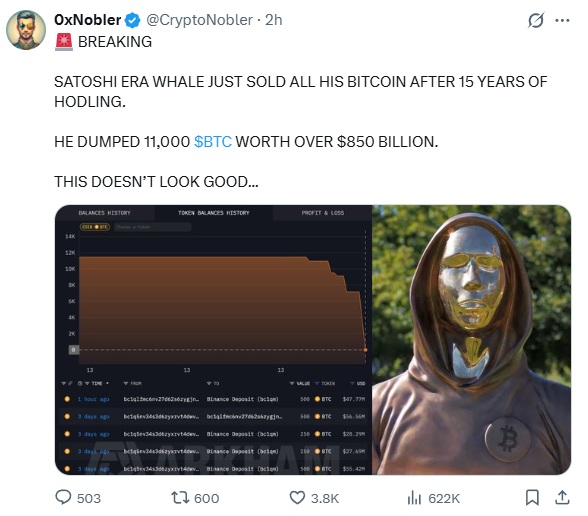Click the BTC token filter chip in the chart

[95, 227]
